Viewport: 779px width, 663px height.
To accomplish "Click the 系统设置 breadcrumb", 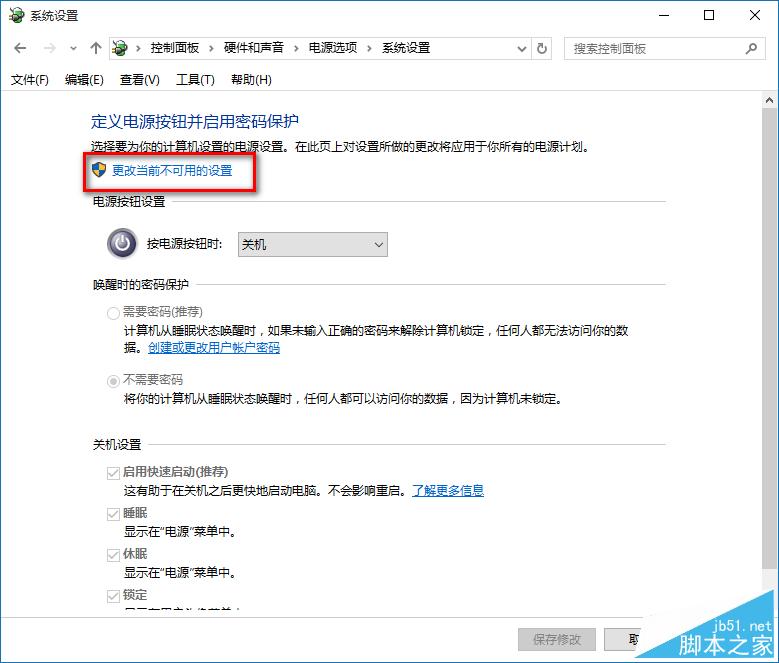I will click(x=406, y=48).
